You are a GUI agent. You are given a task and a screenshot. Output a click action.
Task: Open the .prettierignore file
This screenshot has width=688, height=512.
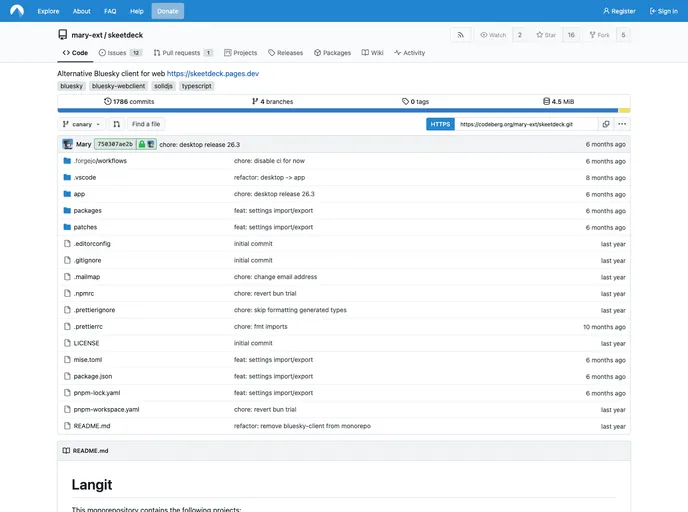[x=94, y=310]
